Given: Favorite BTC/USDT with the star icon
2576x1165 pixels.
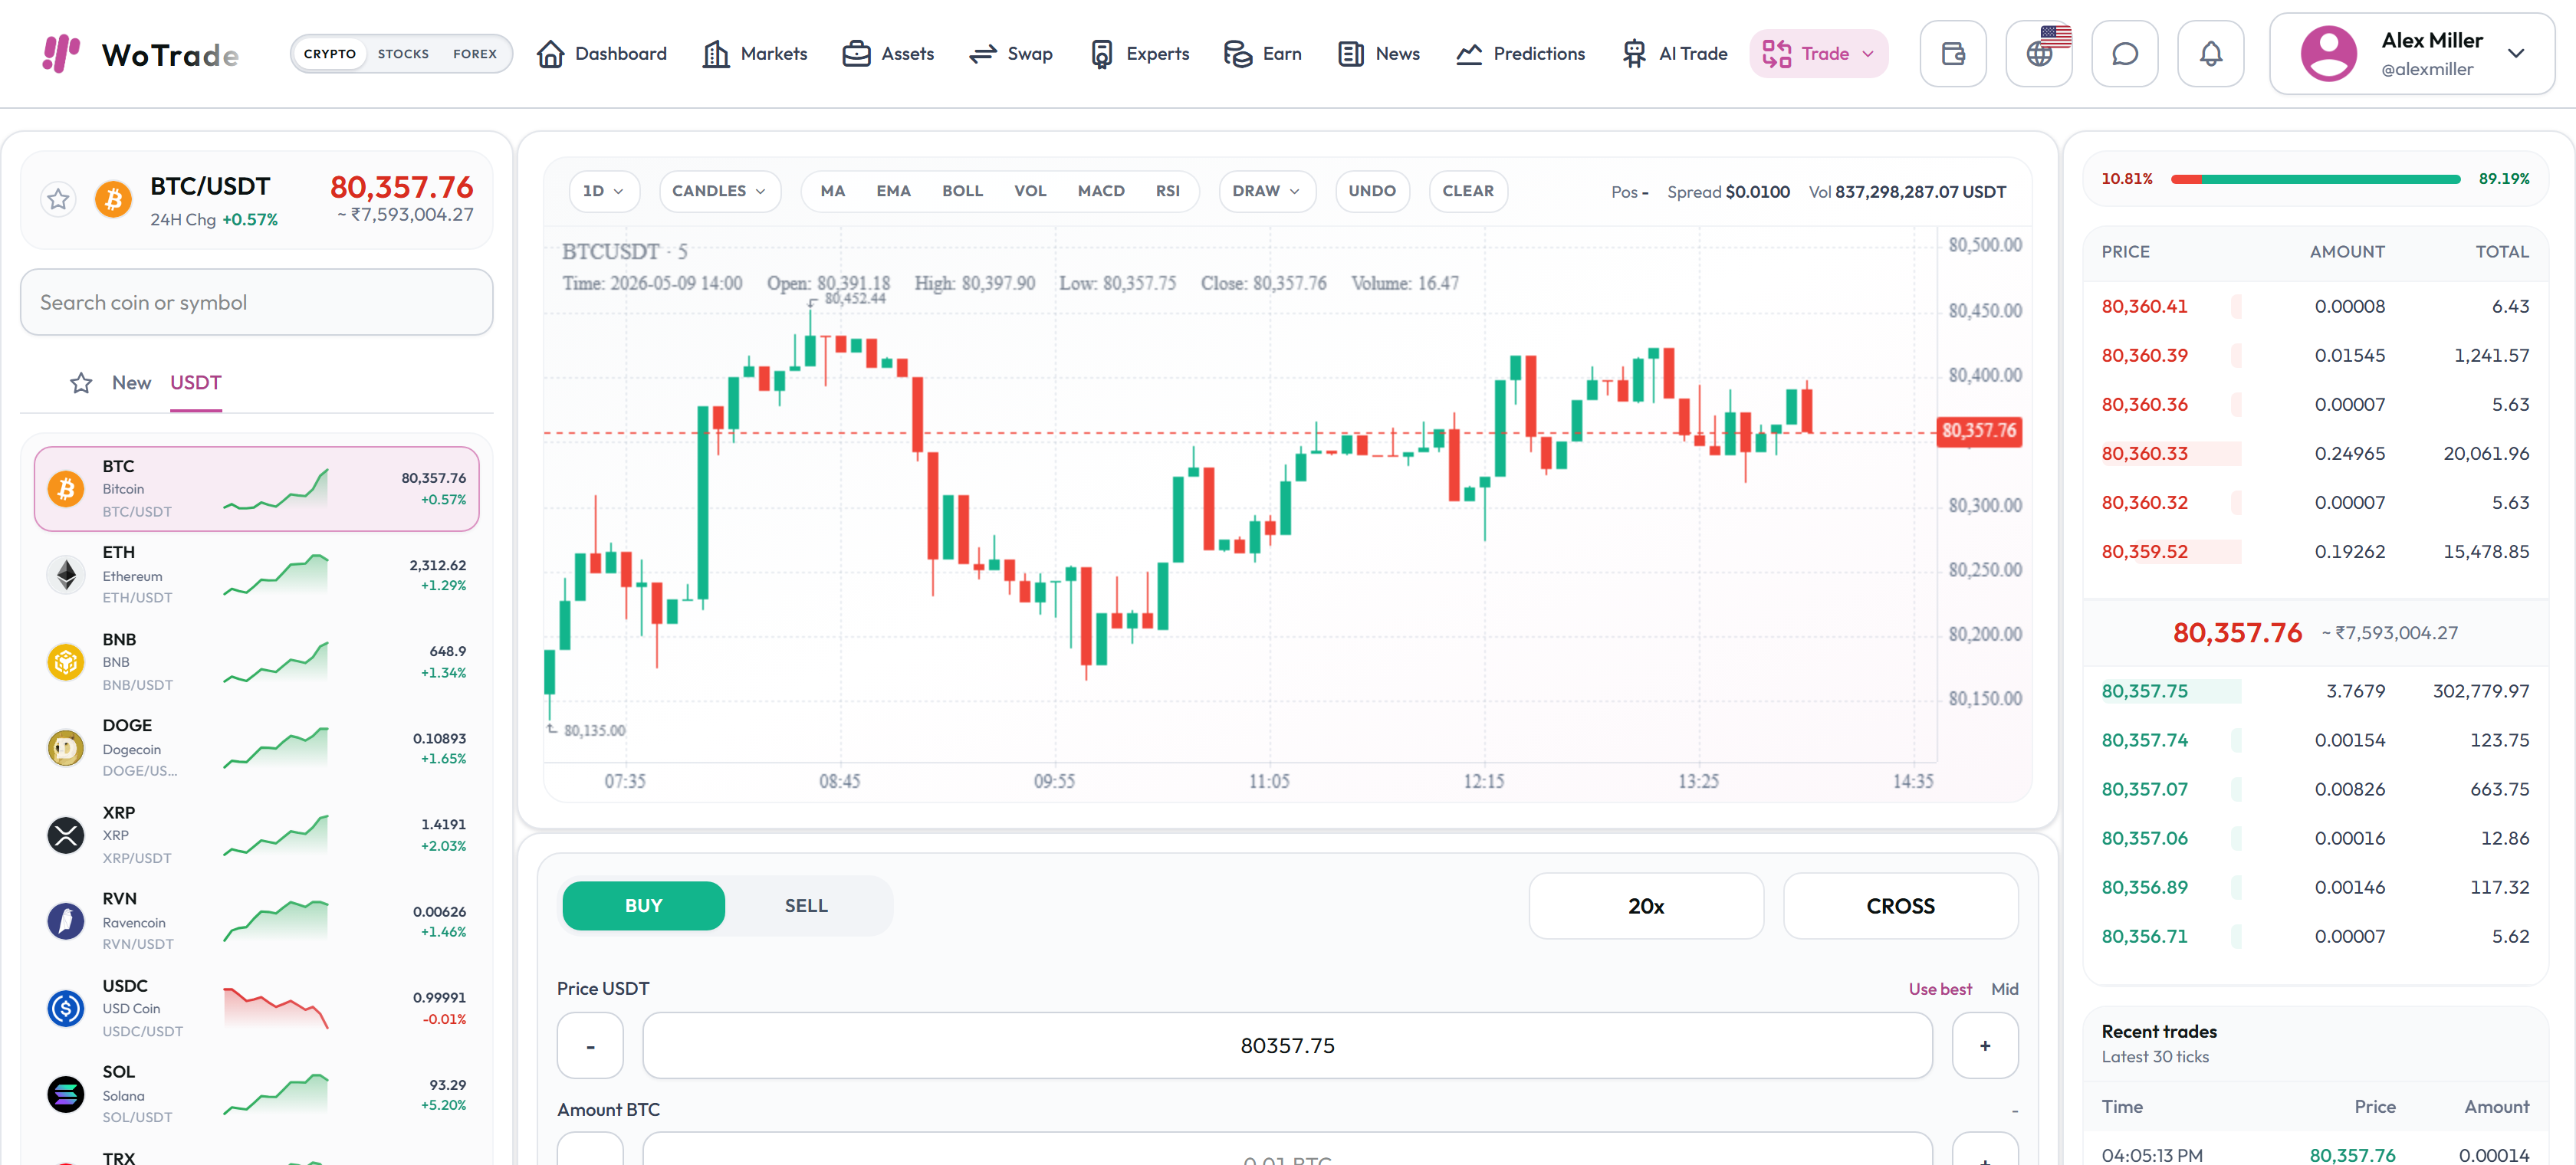Looking at the screenshot, I should click(59, 199).
